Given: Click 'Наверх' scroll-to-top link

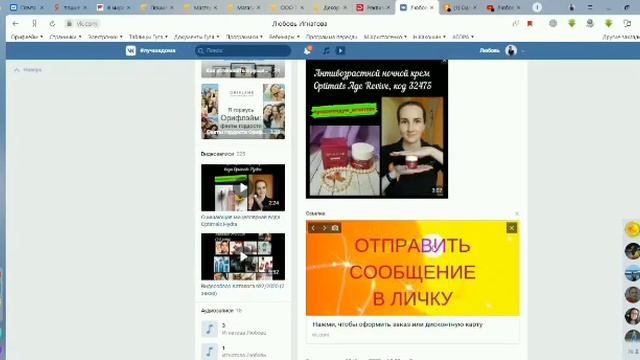Looking at the screenshot, I should tap(28, 70).
